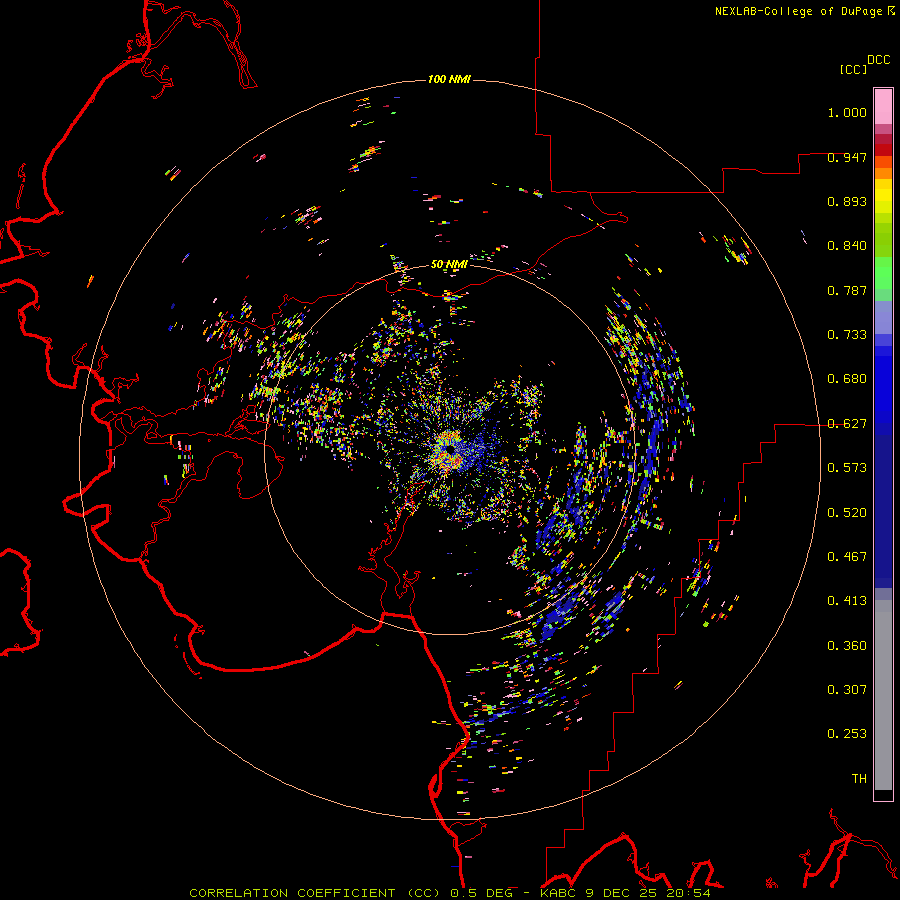Click the TH threshold label
The image size is (900, 900).
859,779
